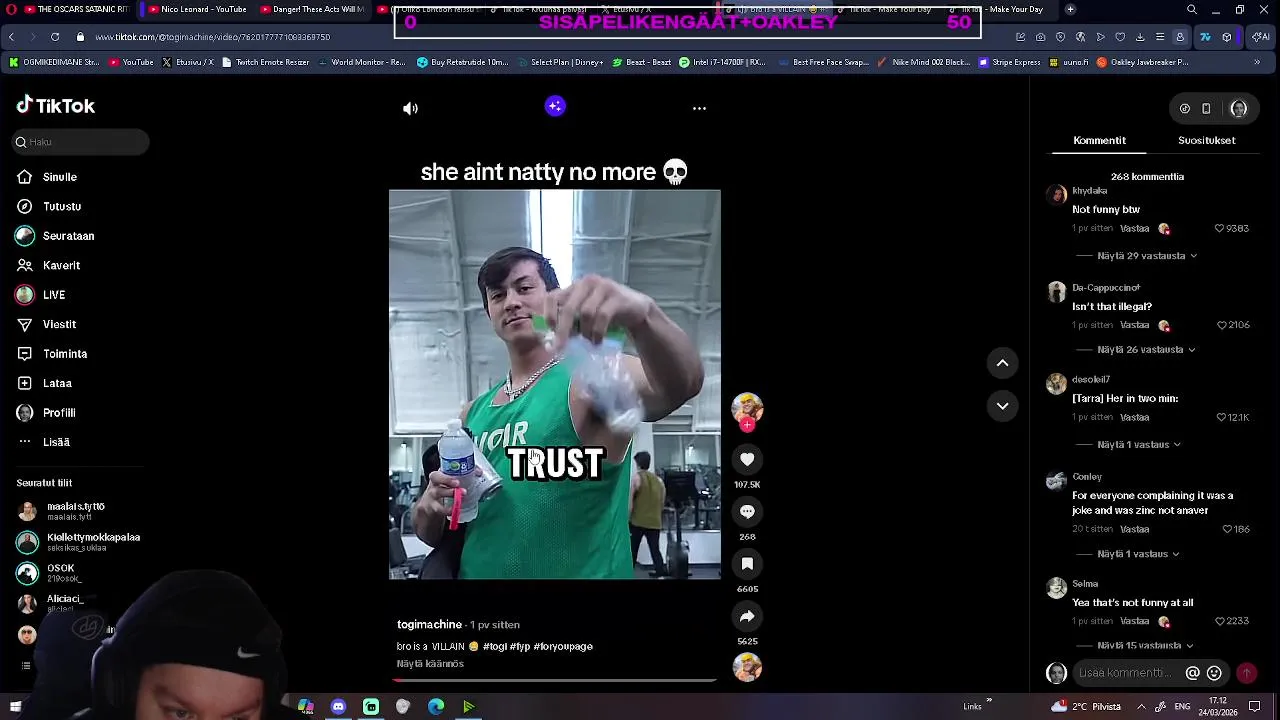Viewport: 1280px width, 720px height.
Task: Expand Näytä 26 vastausta replies
Action: 1146,350
